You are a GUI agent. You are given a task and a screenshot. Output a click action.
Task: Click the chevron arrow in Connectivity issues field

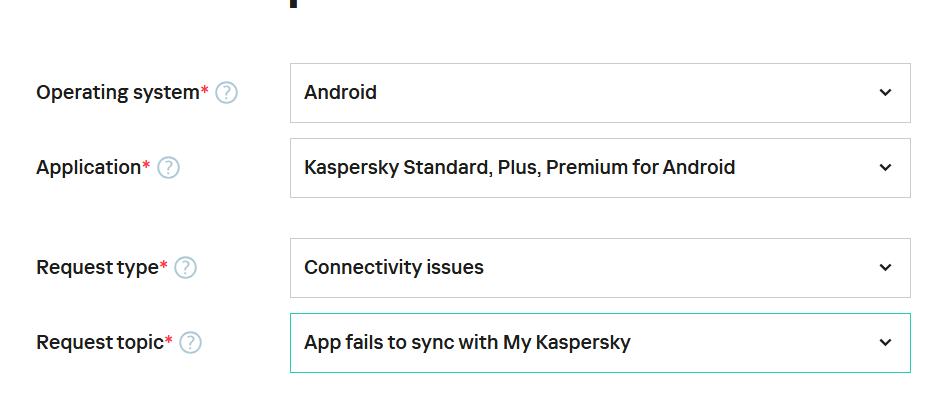click(x=885, y=268)
